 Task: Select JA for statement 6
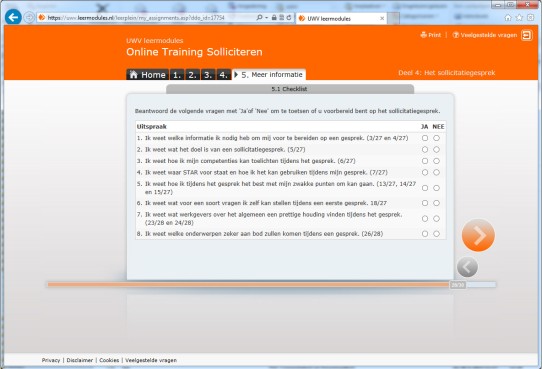pos(425,203)
